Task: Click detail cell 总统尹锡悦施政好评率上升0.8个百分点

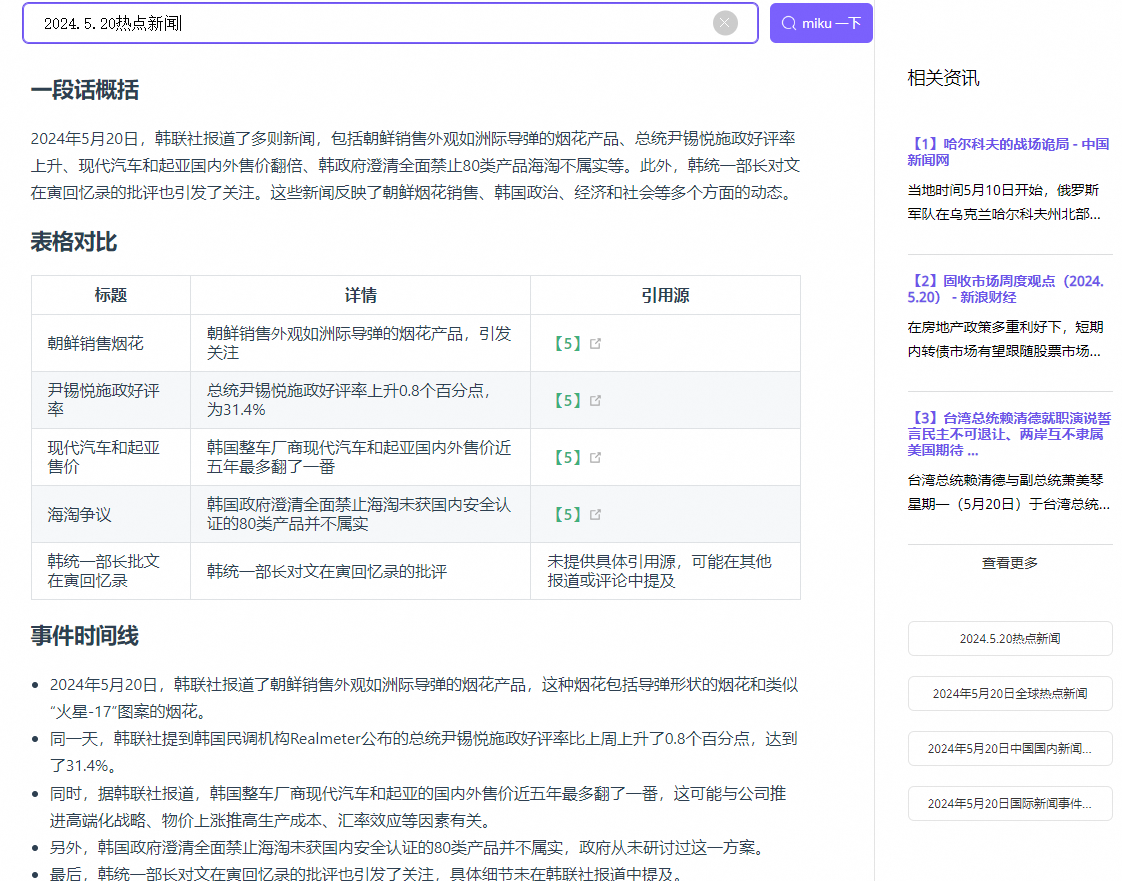Action: tap(360, 400)
